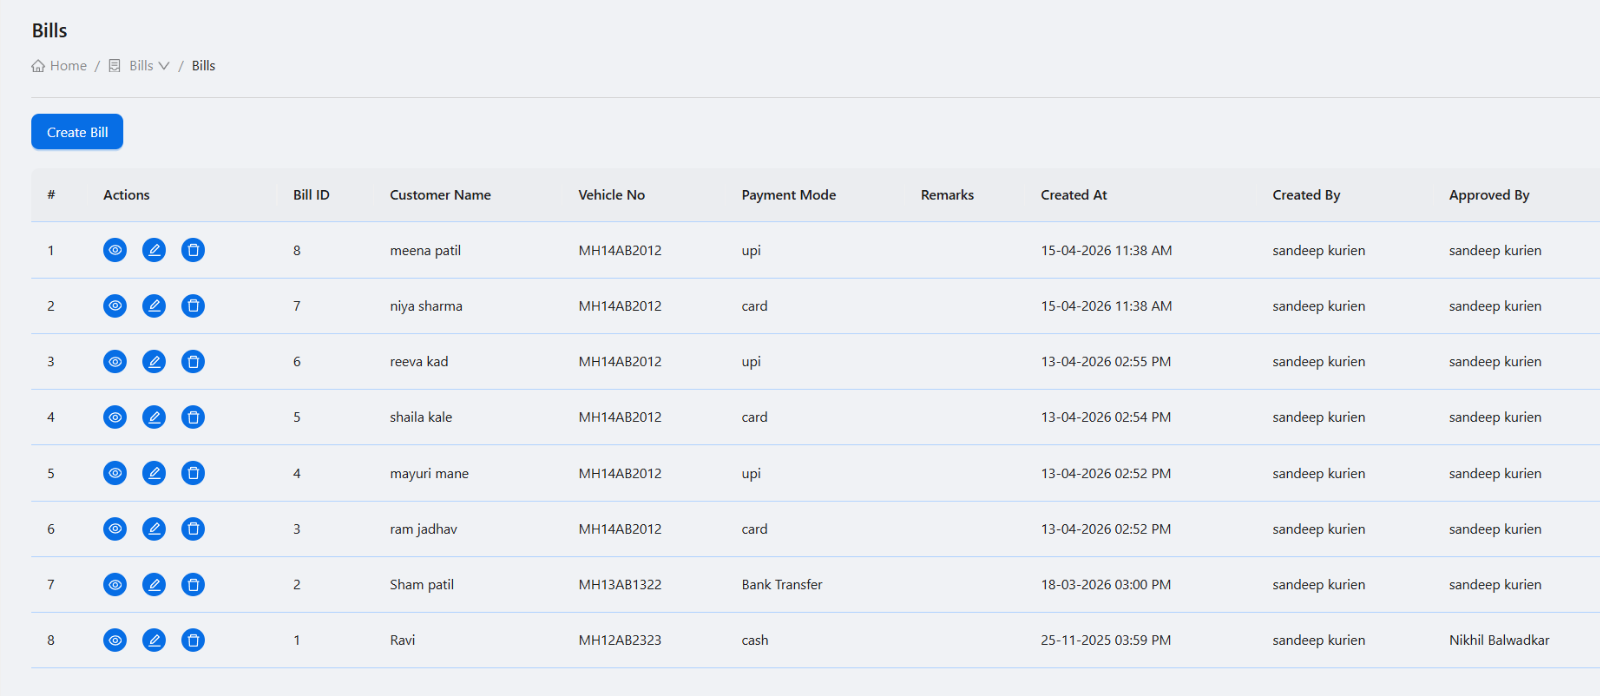Click the Bill ID column header
The height and width of the screenshot is (700, 1600).
pyautogui.click(x=311, y=195)
